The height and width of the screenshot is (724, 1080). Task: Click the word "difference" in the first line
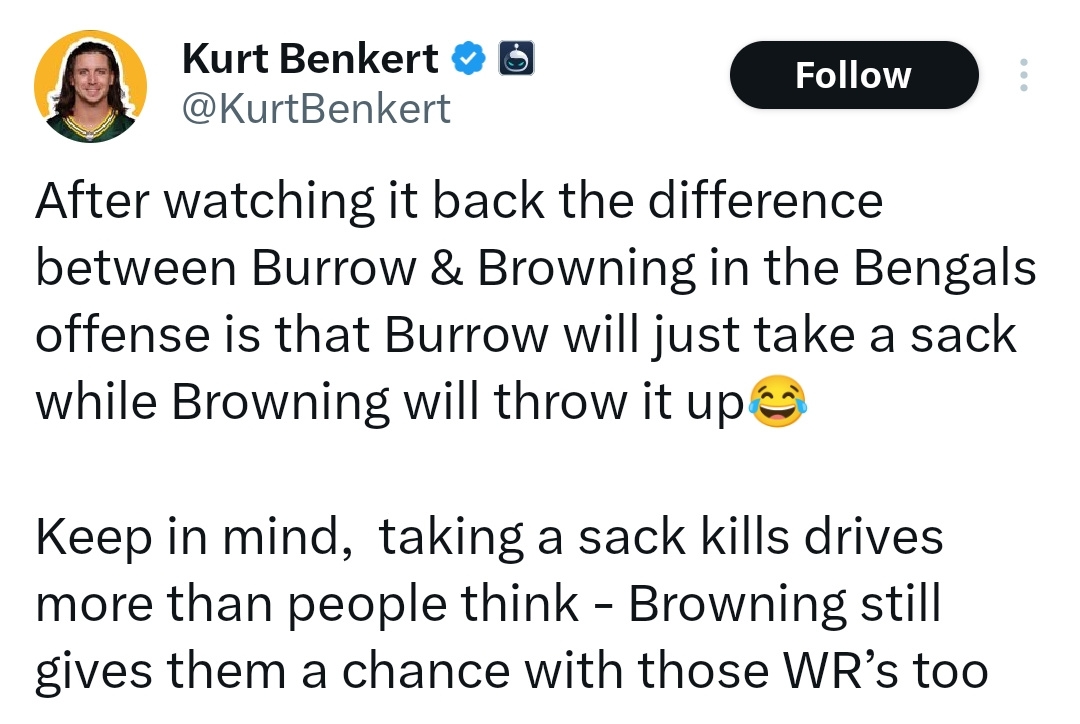(x=768, y=201)
